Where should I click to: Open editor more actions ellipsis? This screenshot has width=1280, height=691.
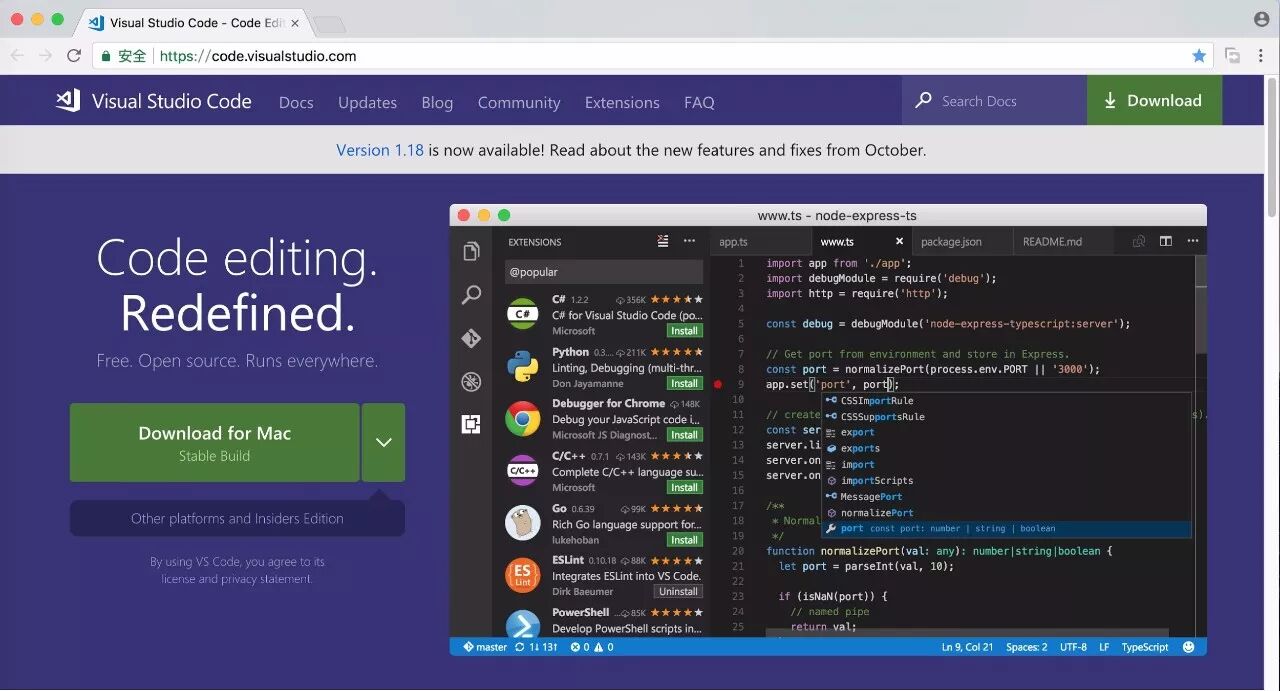pos(1192,241)
